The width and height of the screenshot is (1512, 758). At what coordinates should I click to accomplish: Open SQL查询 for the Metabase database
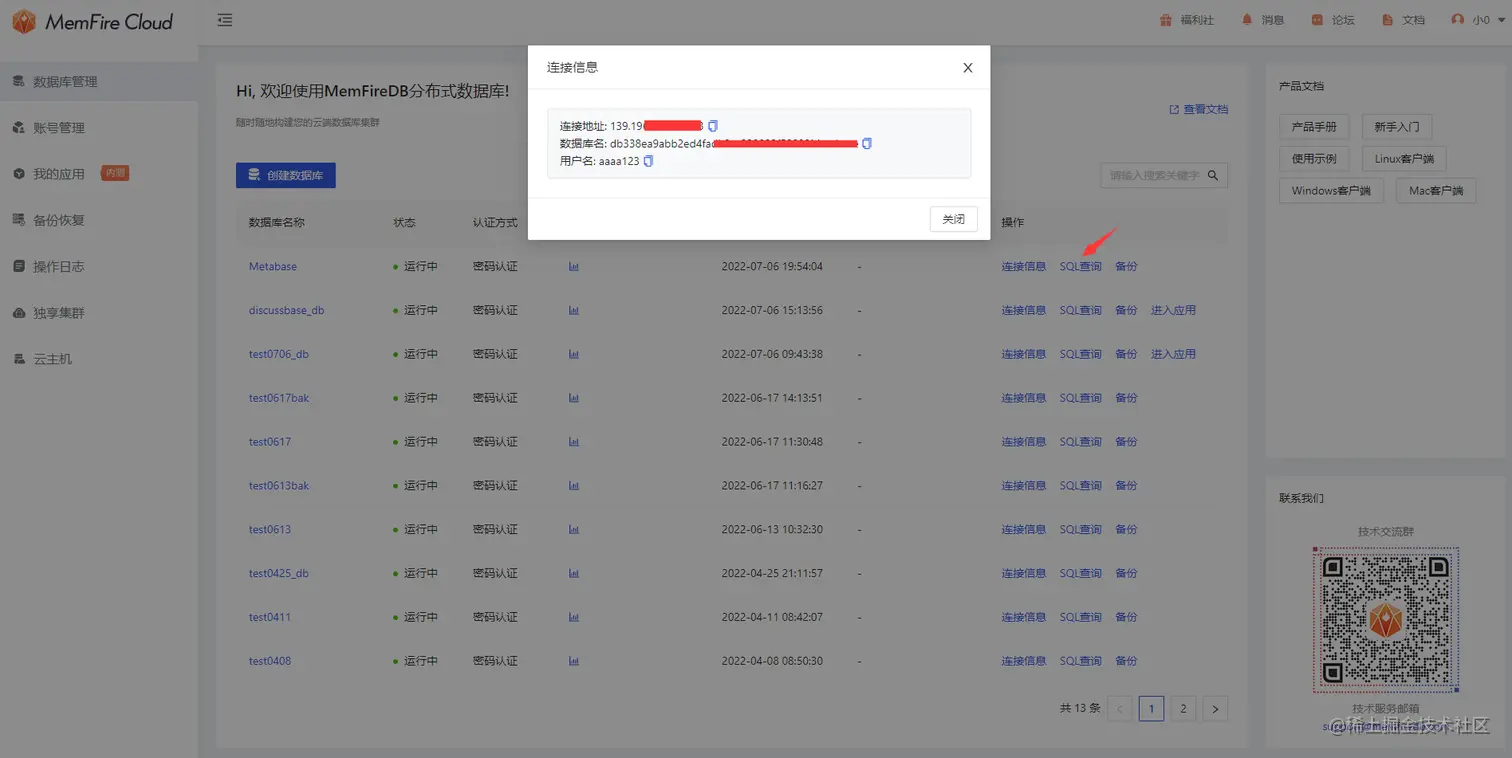pos(1081,267)
